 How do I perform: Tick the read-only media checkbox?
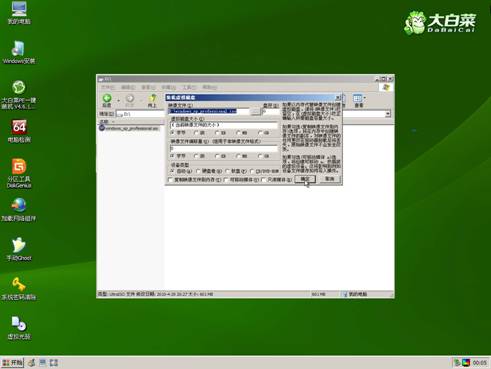(264, 180)
